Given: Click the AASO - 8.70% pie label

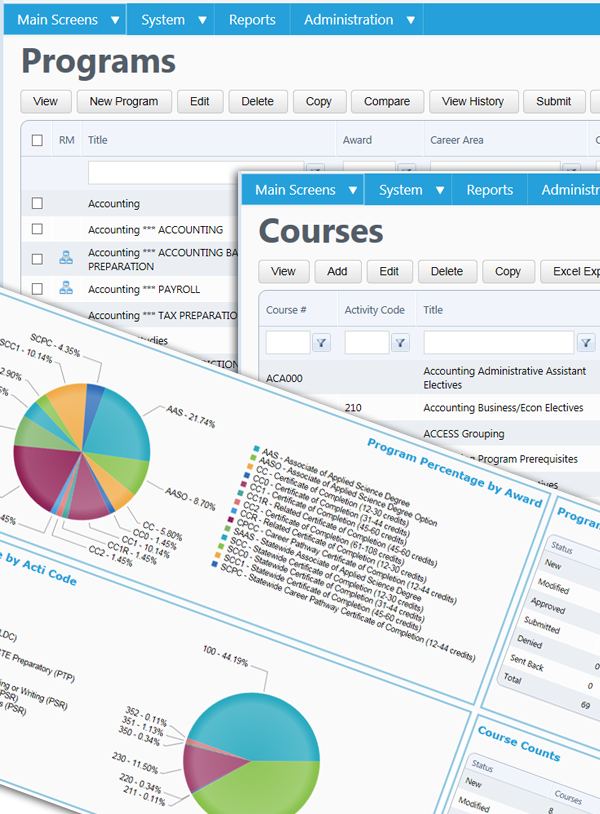Looking at the screenshot, I should pos(190,498).
